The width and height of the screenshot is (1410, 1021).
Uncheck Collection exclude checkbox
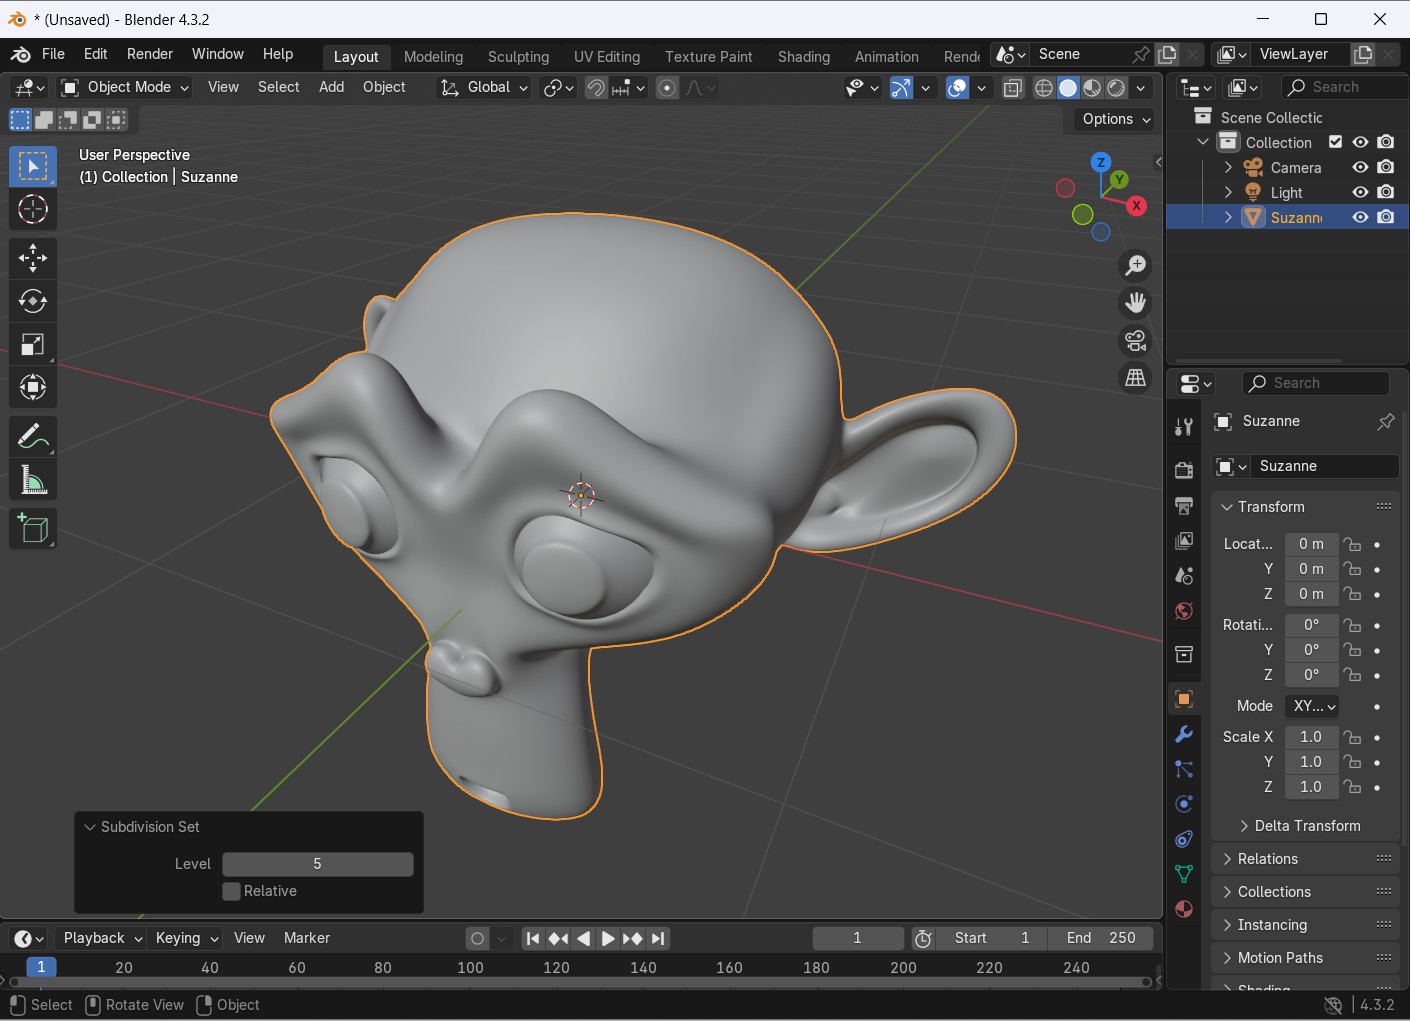click(1335, 142)
